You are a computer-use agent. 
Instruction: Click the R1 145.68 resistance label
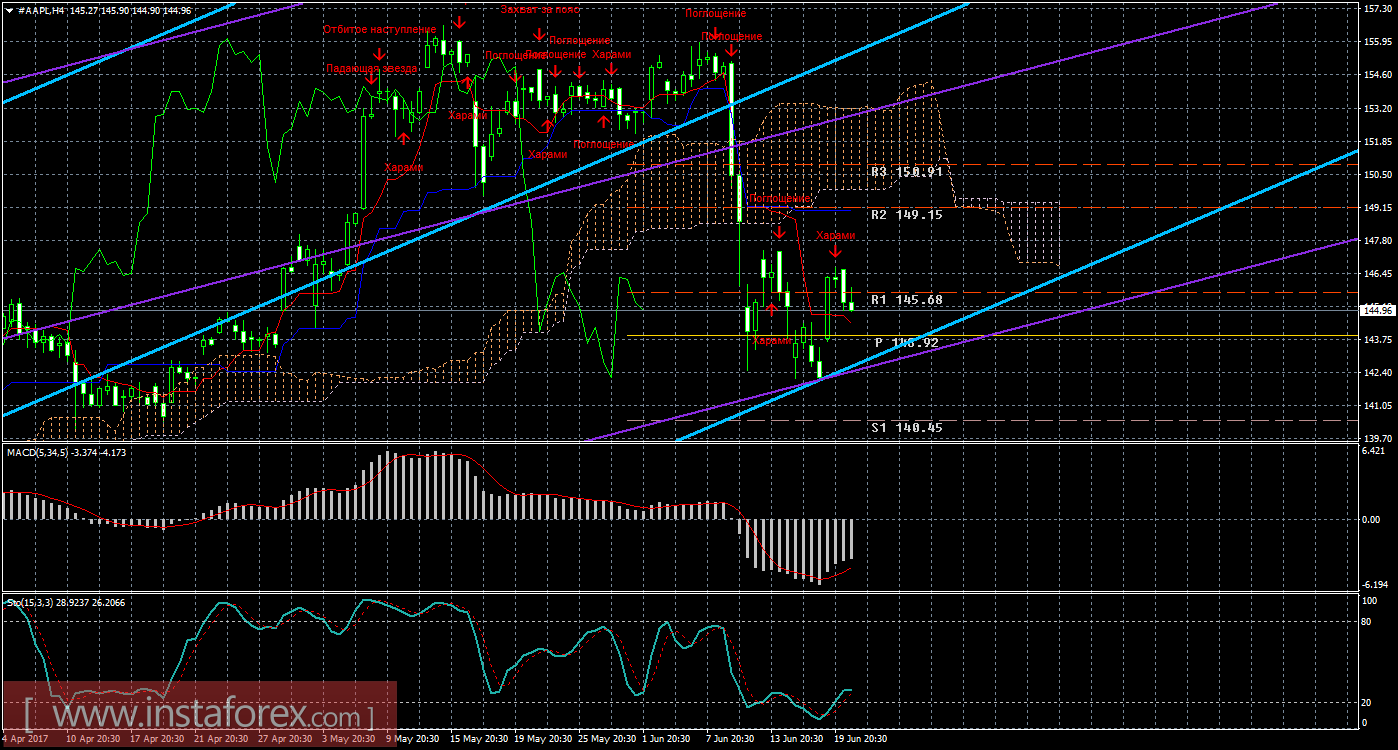tap(906, 300)
